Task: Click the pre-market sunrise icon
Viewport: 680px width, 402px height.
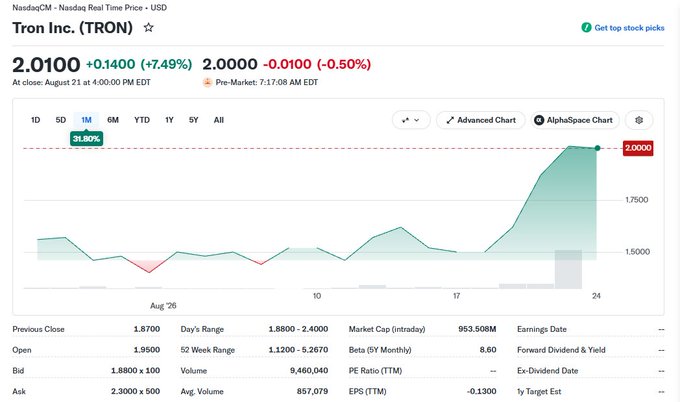Action: (207, 82)
